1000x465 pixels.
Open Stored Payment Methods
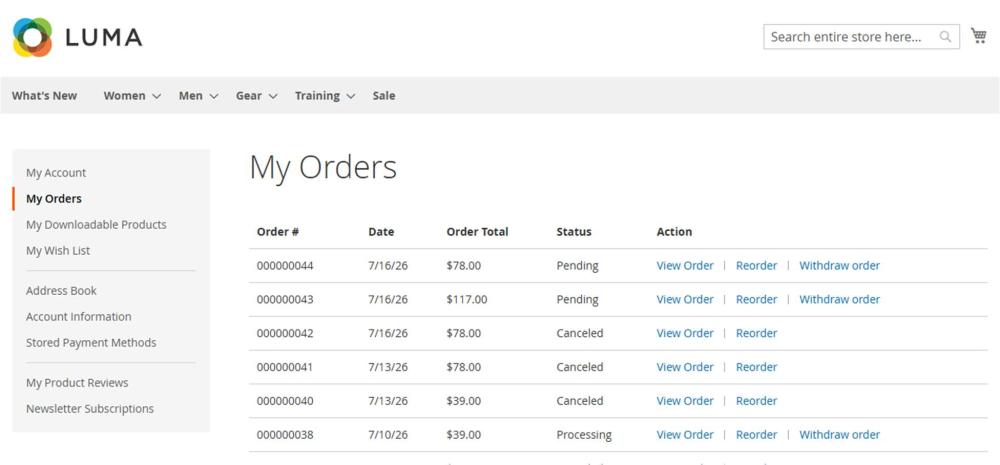[x=91, y=343]
